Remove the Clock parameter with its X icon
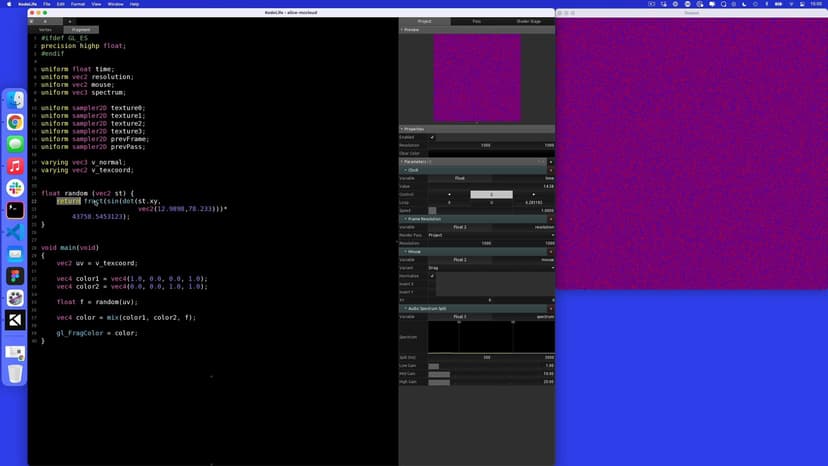This screenshot has height=466, width=828. [x=550, y=170]
